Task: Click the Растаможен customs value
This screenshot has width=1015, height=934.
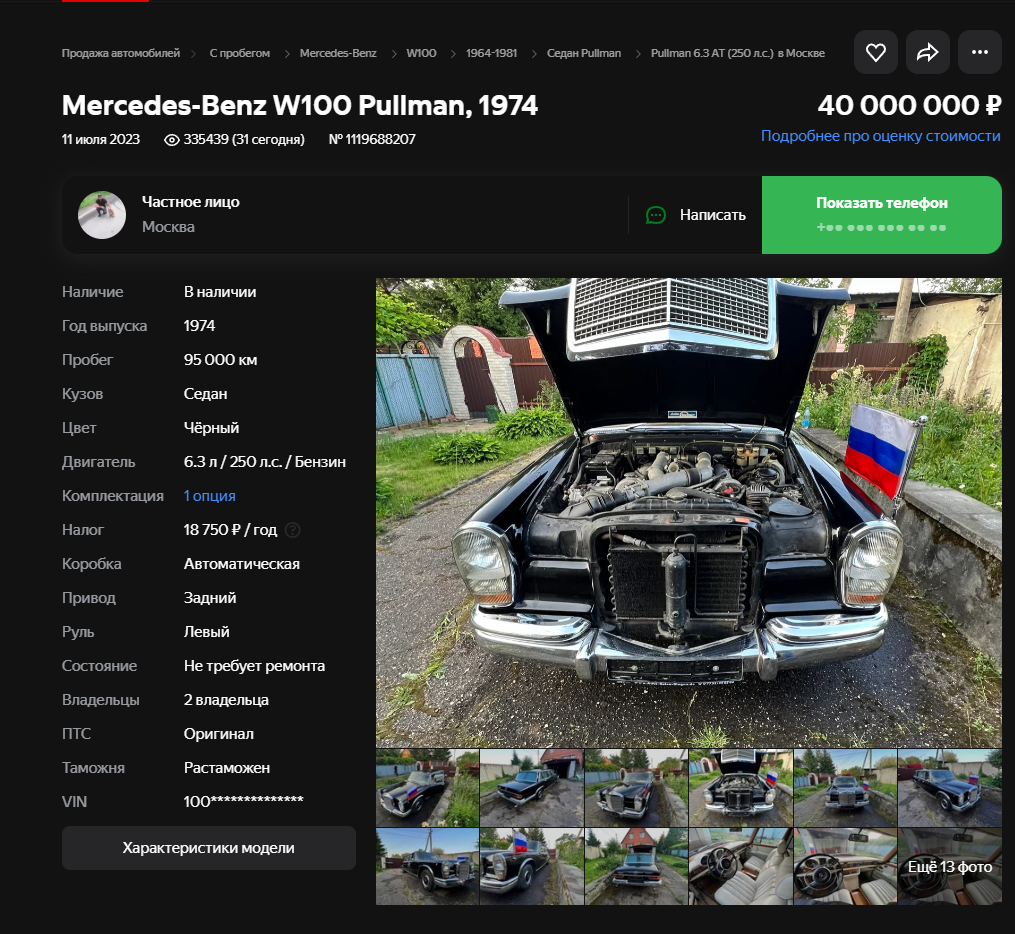Action: click(227, 768)
